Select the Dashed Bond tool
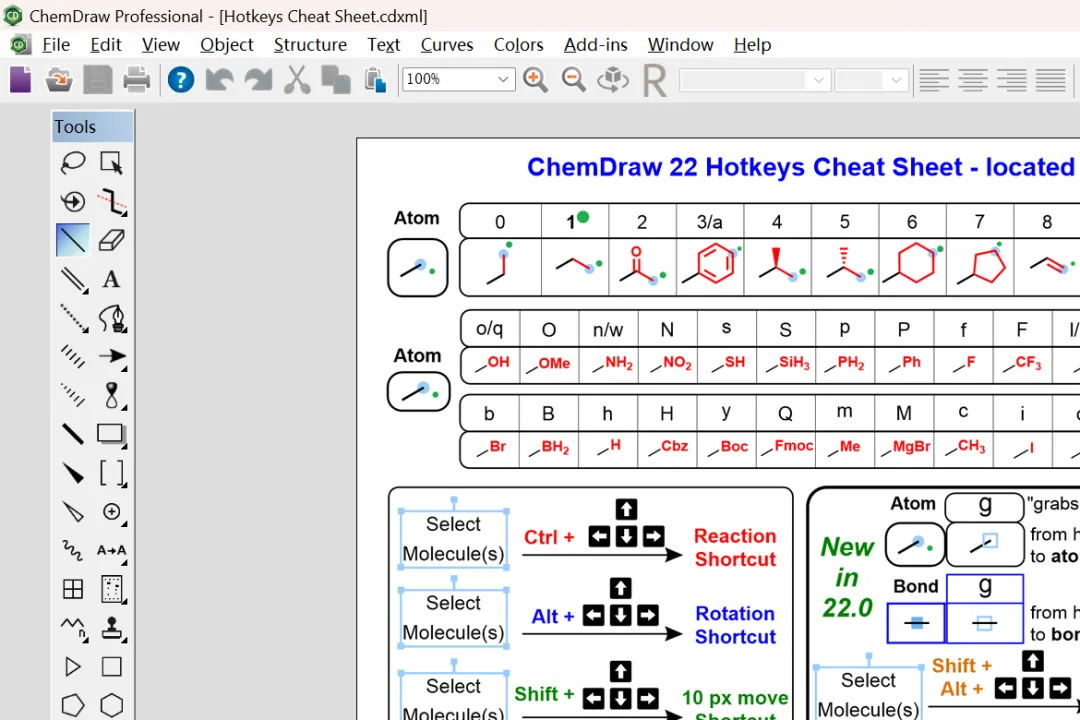 click(73, 318)
